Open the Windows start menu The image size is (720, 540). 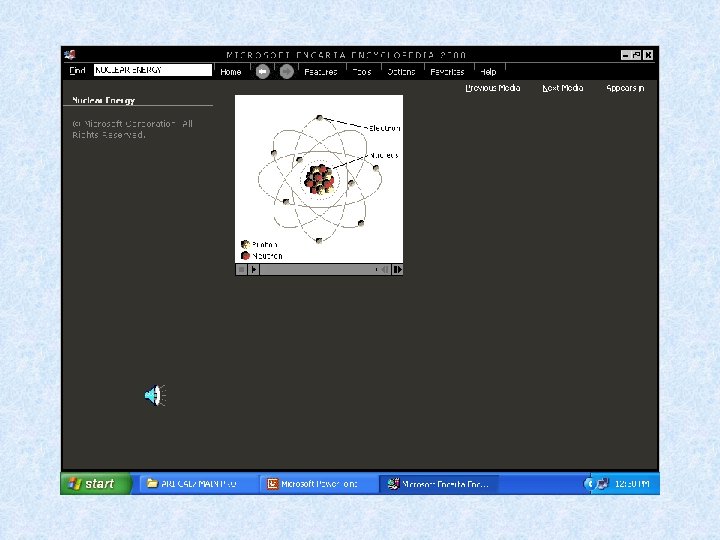96,484
